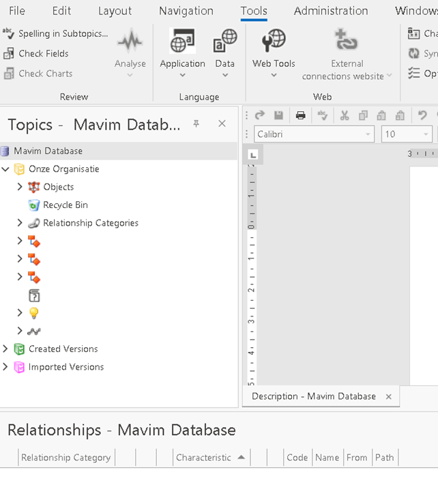This screenshot has width=438, height=504.
Task: Select the lightbulb tree icon
Action: (34, 313)
